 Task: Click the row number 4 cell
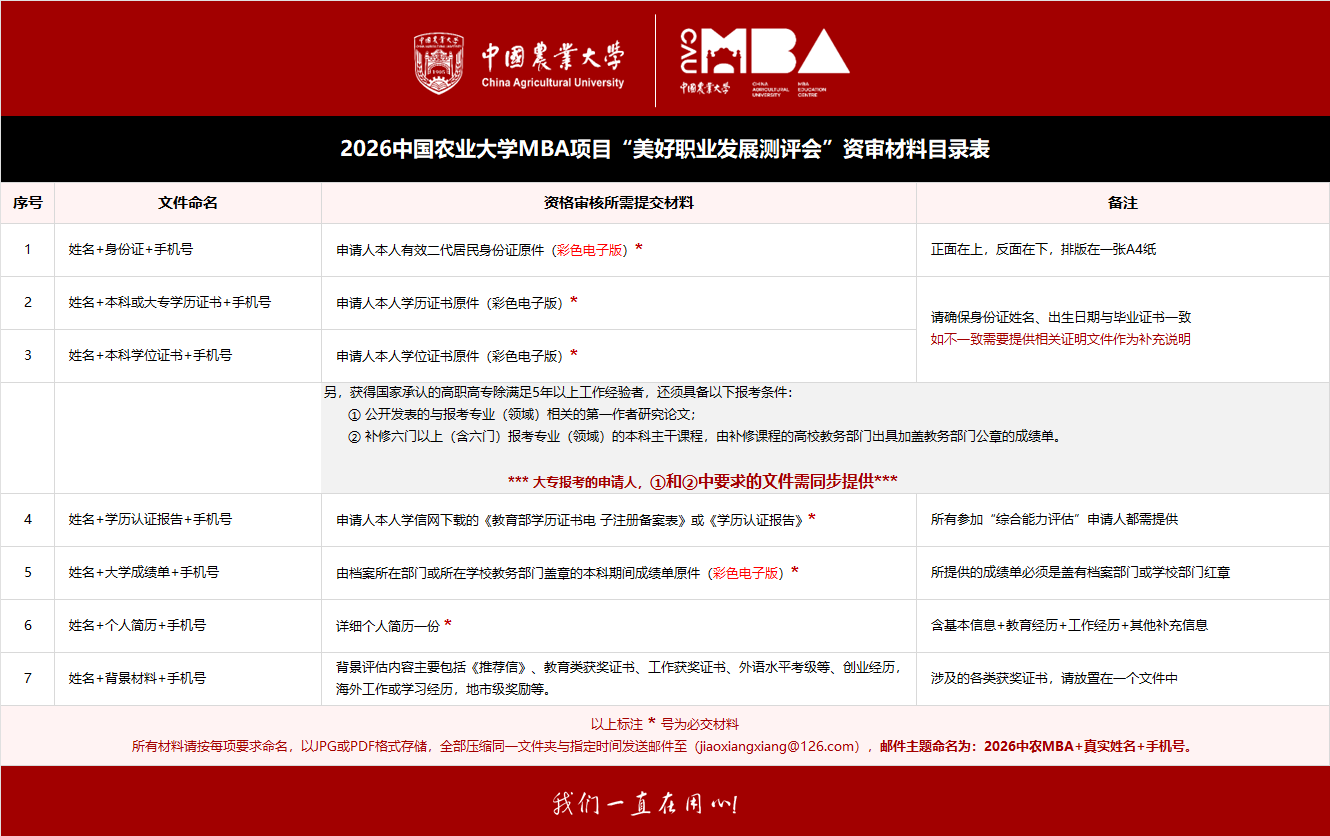tap(28, 520)
